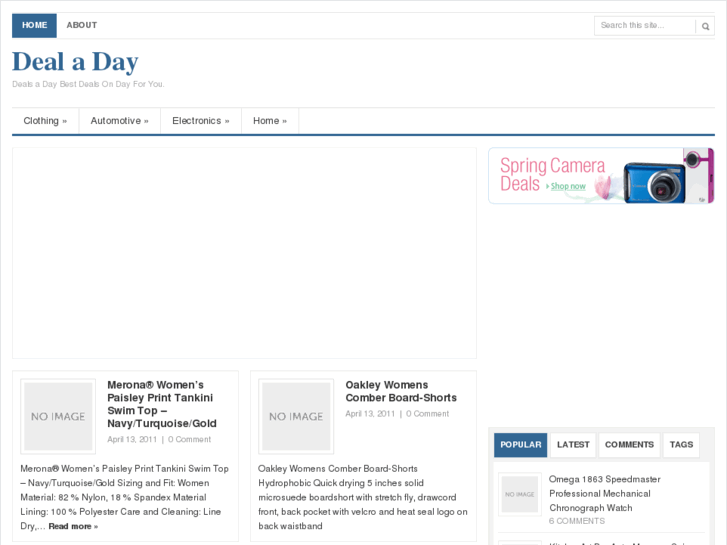
Task: Open the Spring Camera Deals banner
Action: (x=601, y=176)
